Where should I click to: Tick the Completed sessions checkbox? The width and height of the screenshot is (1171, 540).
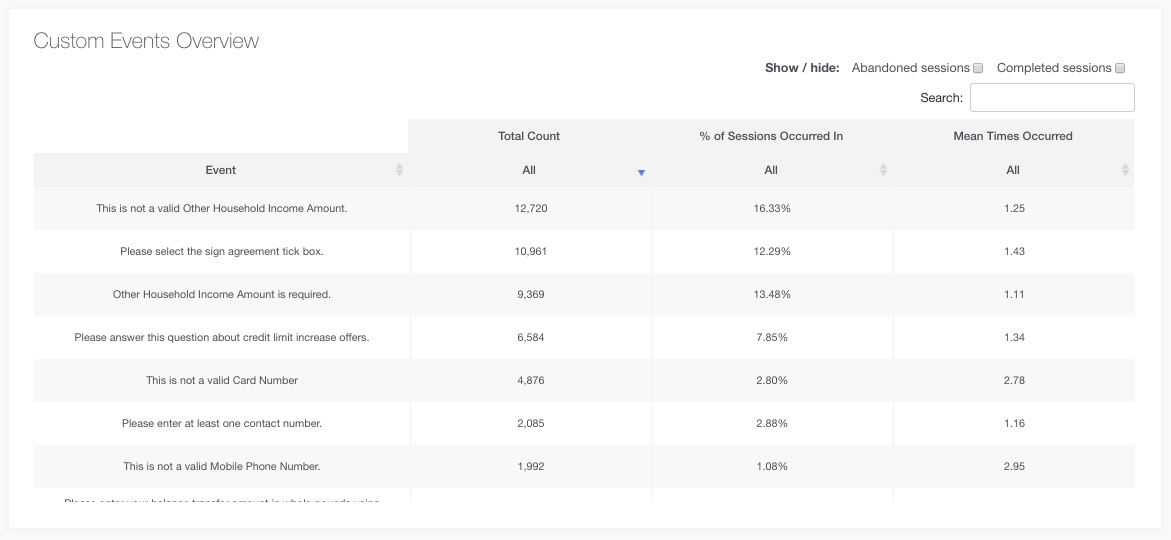1120,68
